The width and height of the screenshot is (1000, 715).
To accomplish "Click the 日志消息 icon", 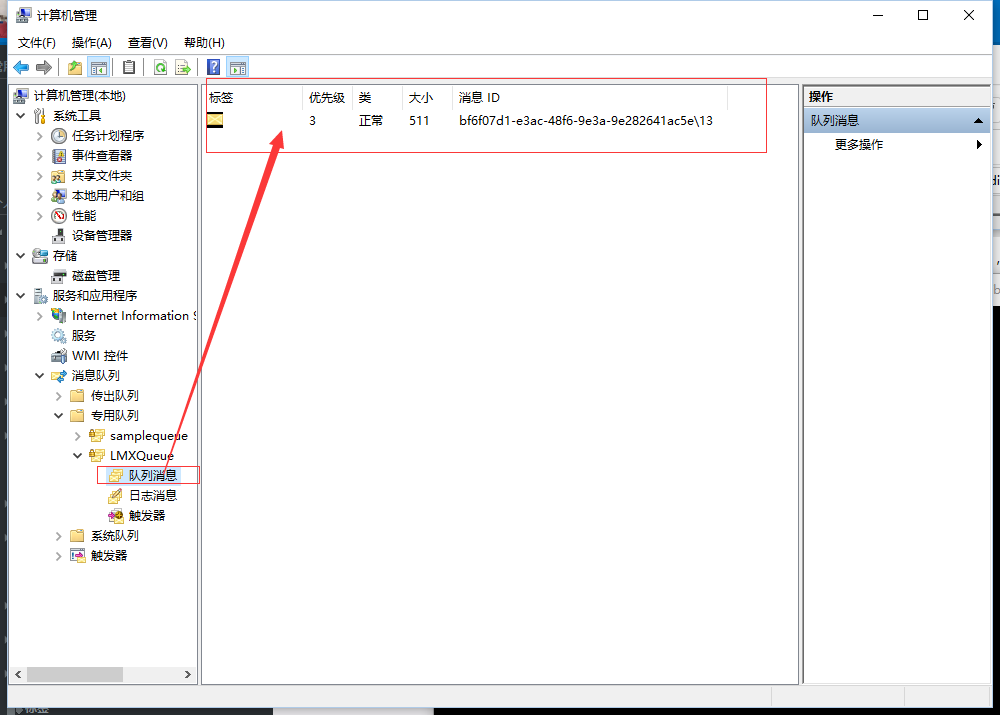I will tap(115, 496).
